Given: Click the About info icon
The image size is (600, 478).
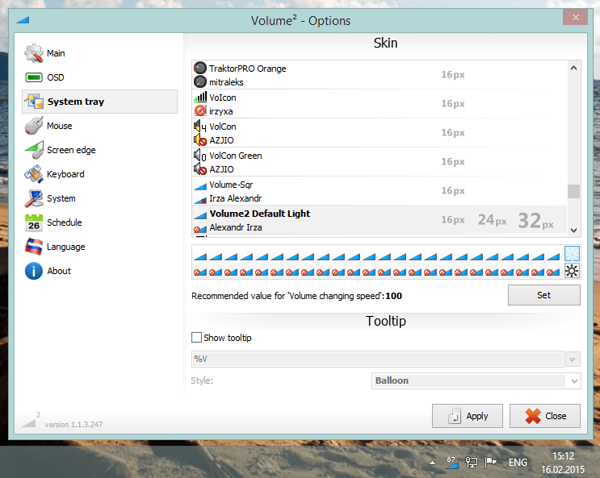Looking at the screenshot, I should [34, 271].
